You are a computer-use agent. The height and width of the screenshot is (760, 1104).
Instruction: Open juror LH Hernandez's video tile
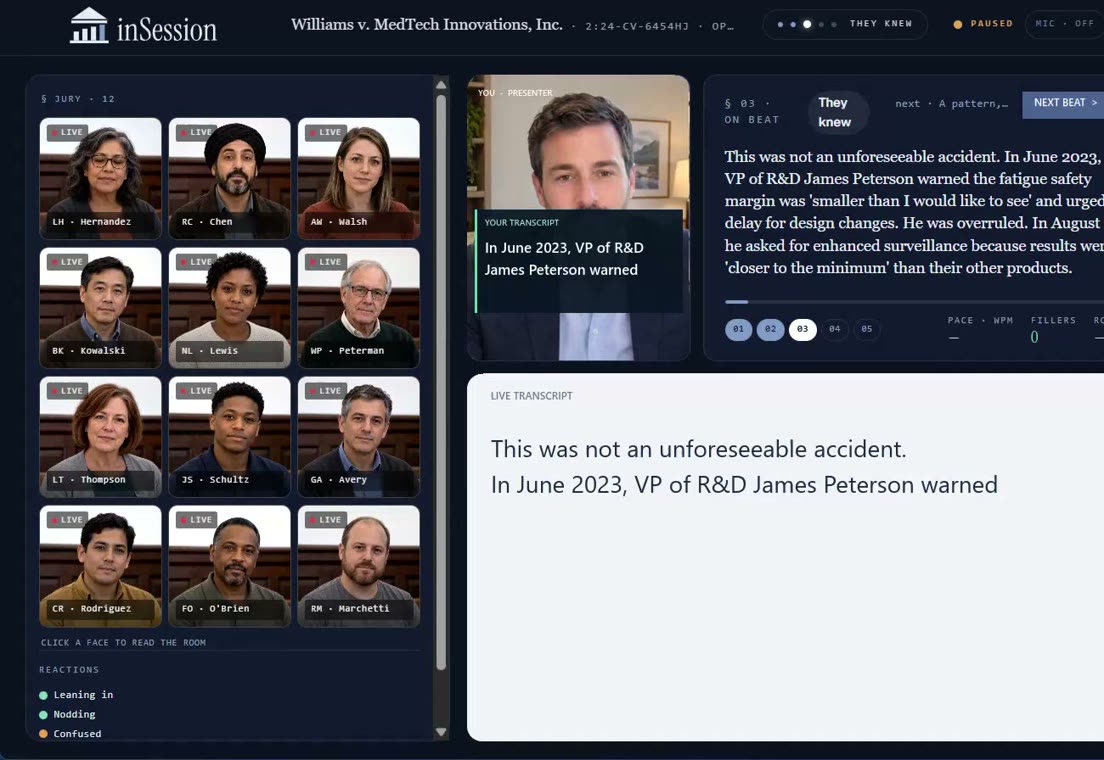(x=100, y=178)
